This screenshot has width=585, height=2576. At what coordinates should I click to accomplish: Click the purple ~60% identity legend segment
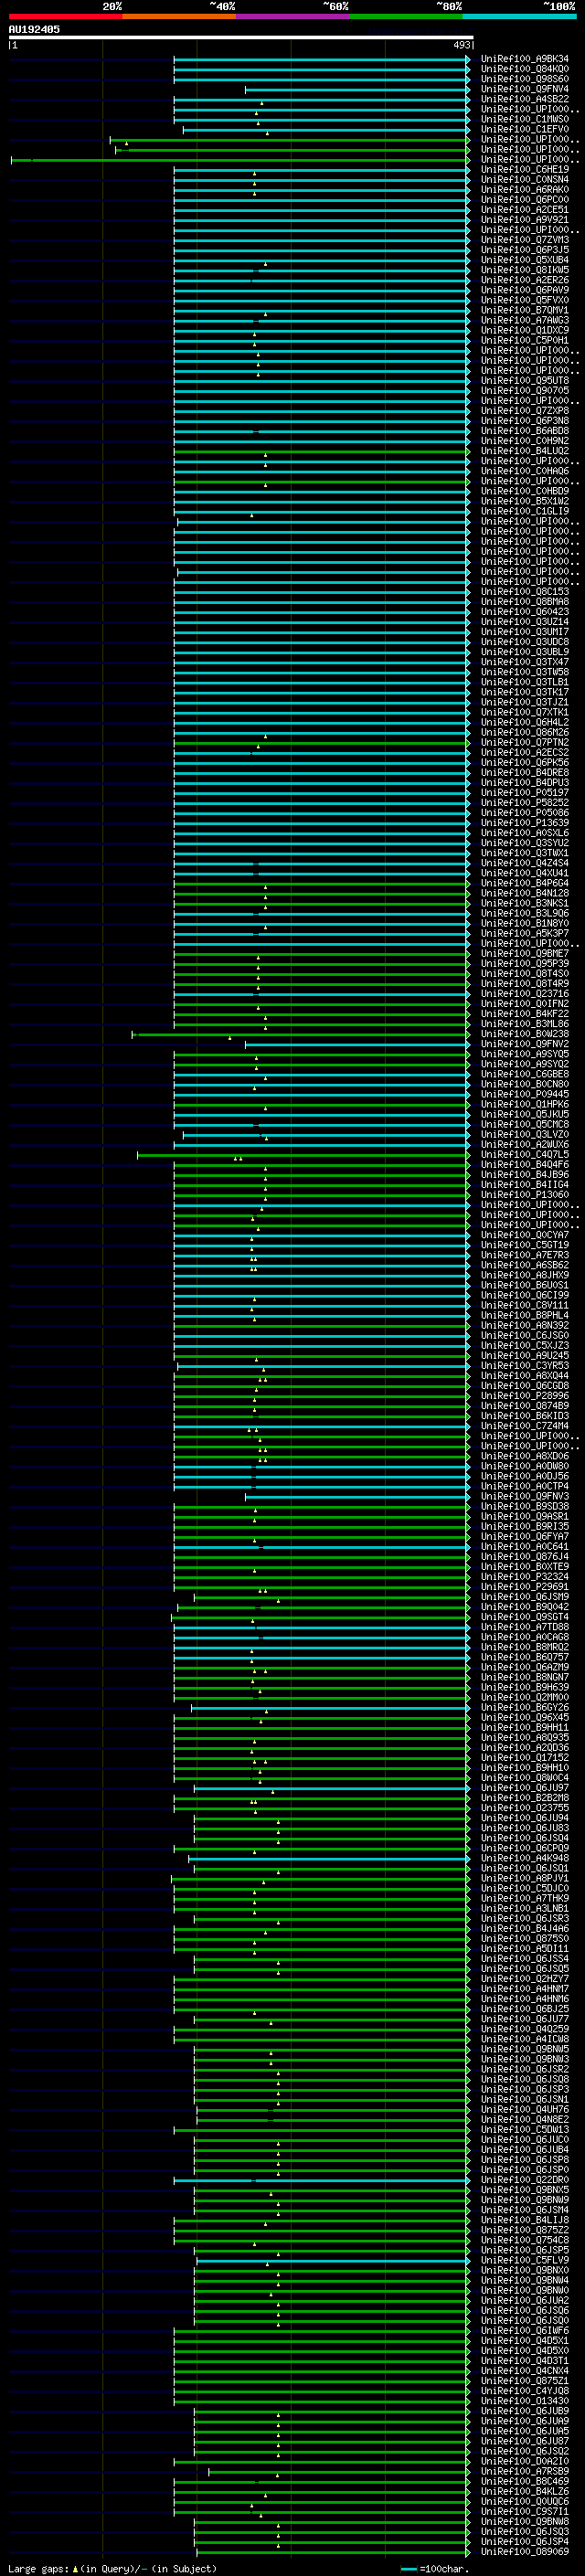click(293, 17)
